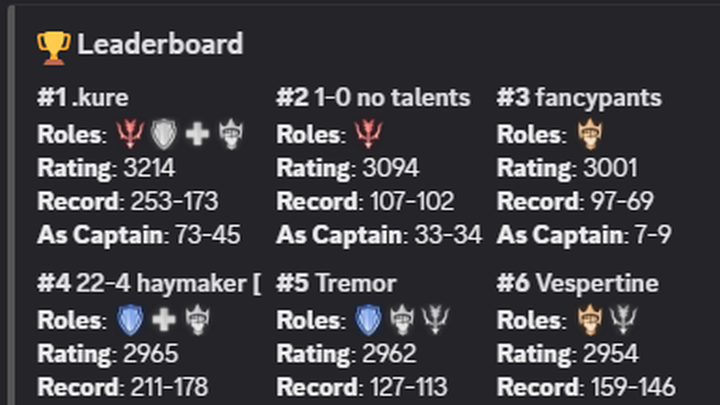Screen dimensions: 720x405
Task: Click Vespertine's gray trident role icon
Action: click(x=623, y=320)
